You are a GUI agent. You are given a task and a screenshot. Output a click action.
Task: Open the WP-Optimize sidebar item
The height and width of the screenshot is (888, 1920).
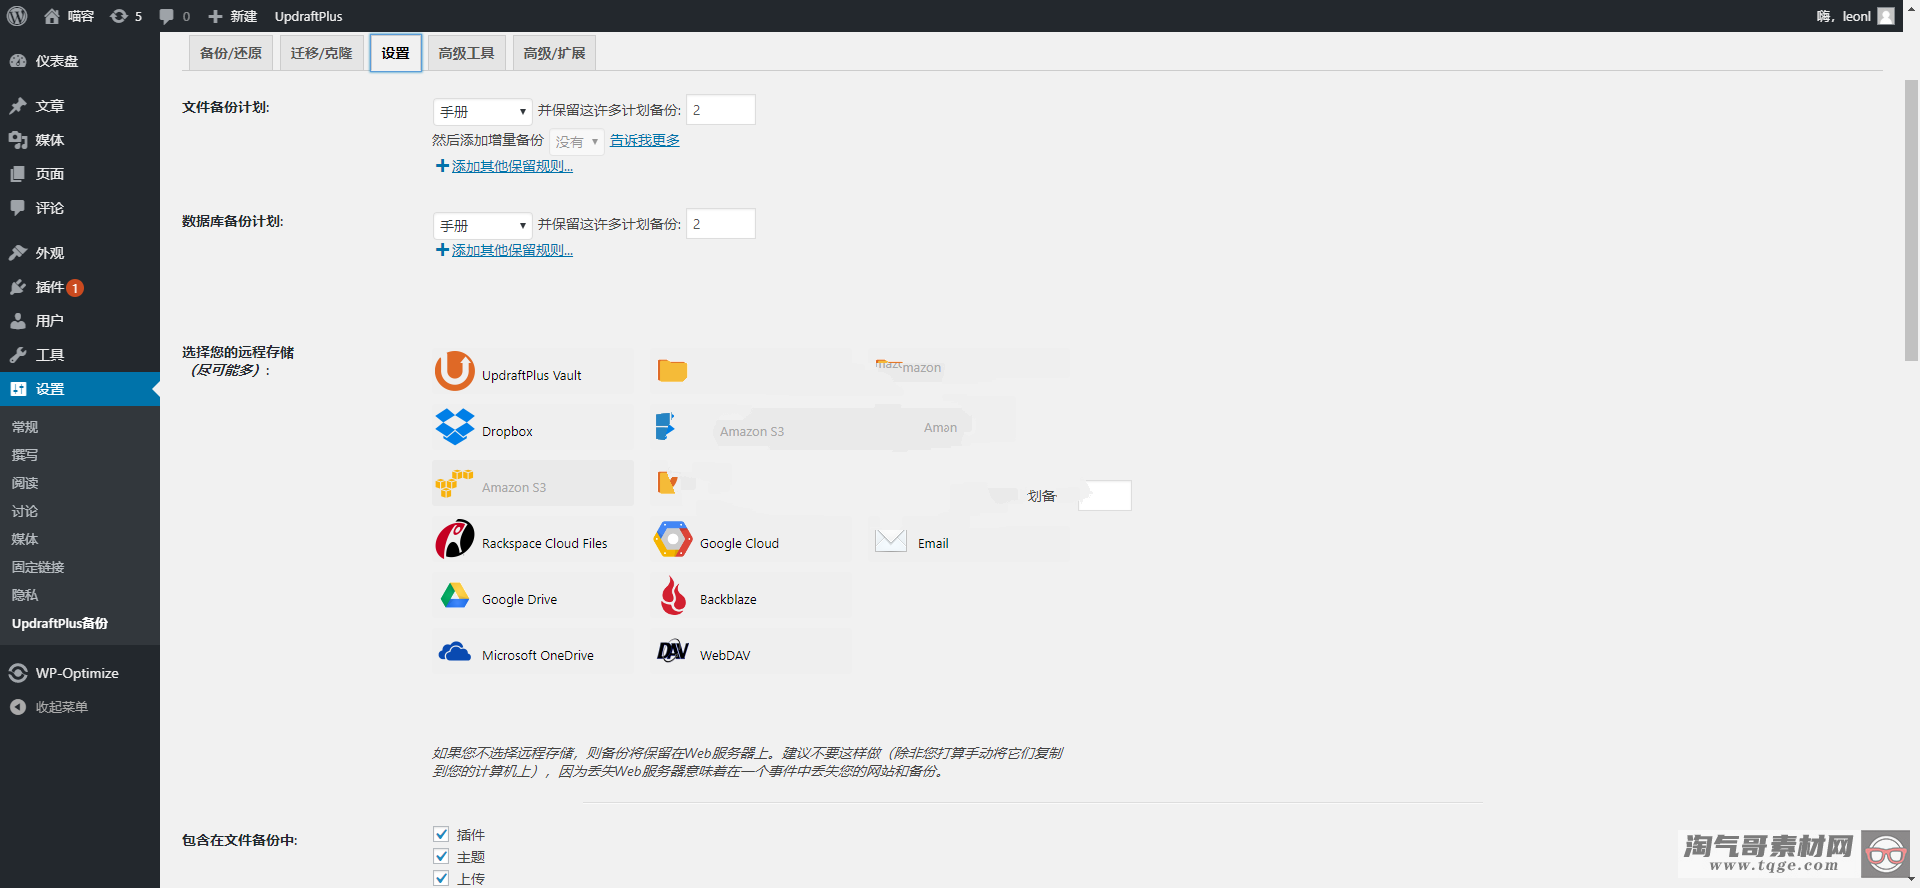pos(80,673)
